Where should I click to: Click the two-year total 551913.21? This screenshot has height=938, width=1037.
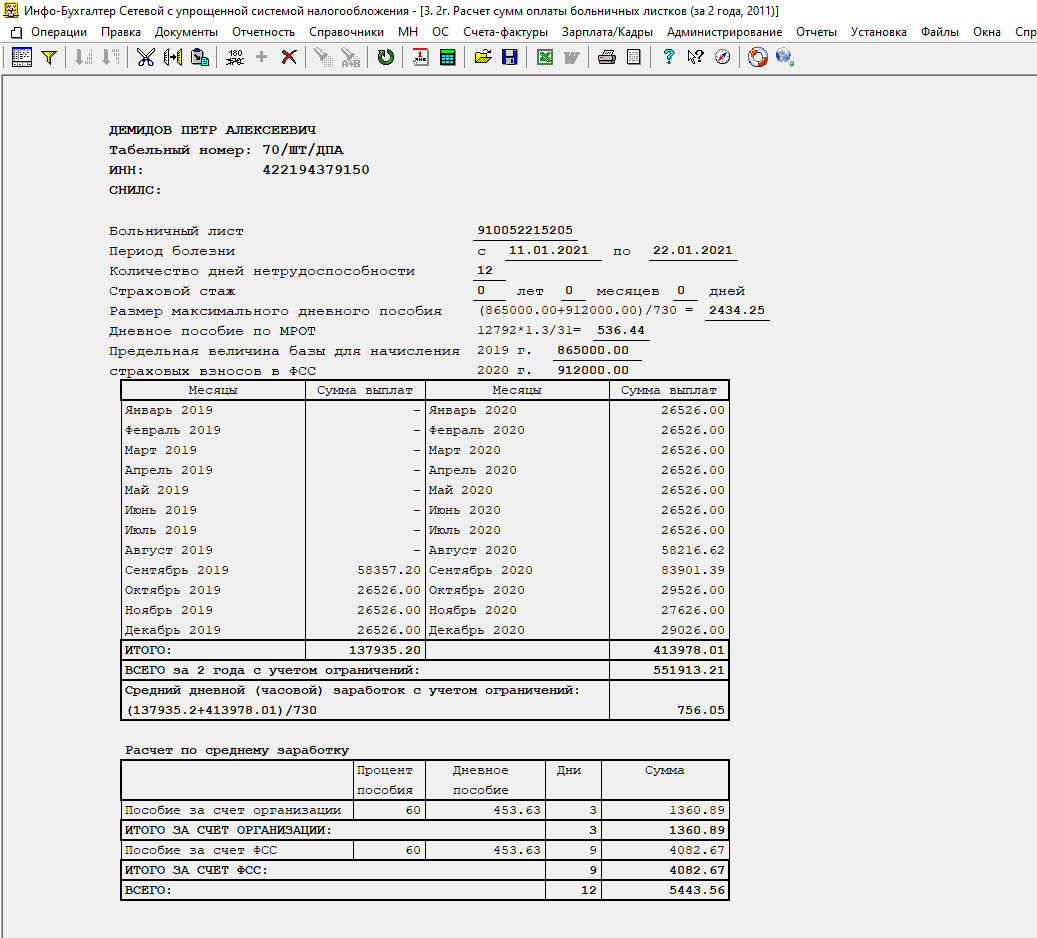point(689,670)
